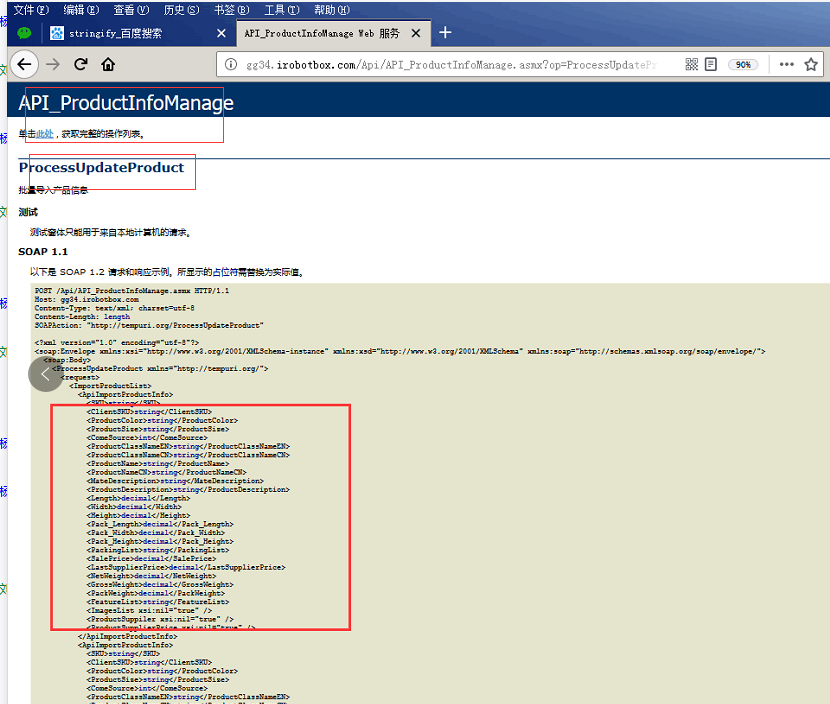Click the first ProductColor XML line

pyautogui.click(x=163, y=421)
